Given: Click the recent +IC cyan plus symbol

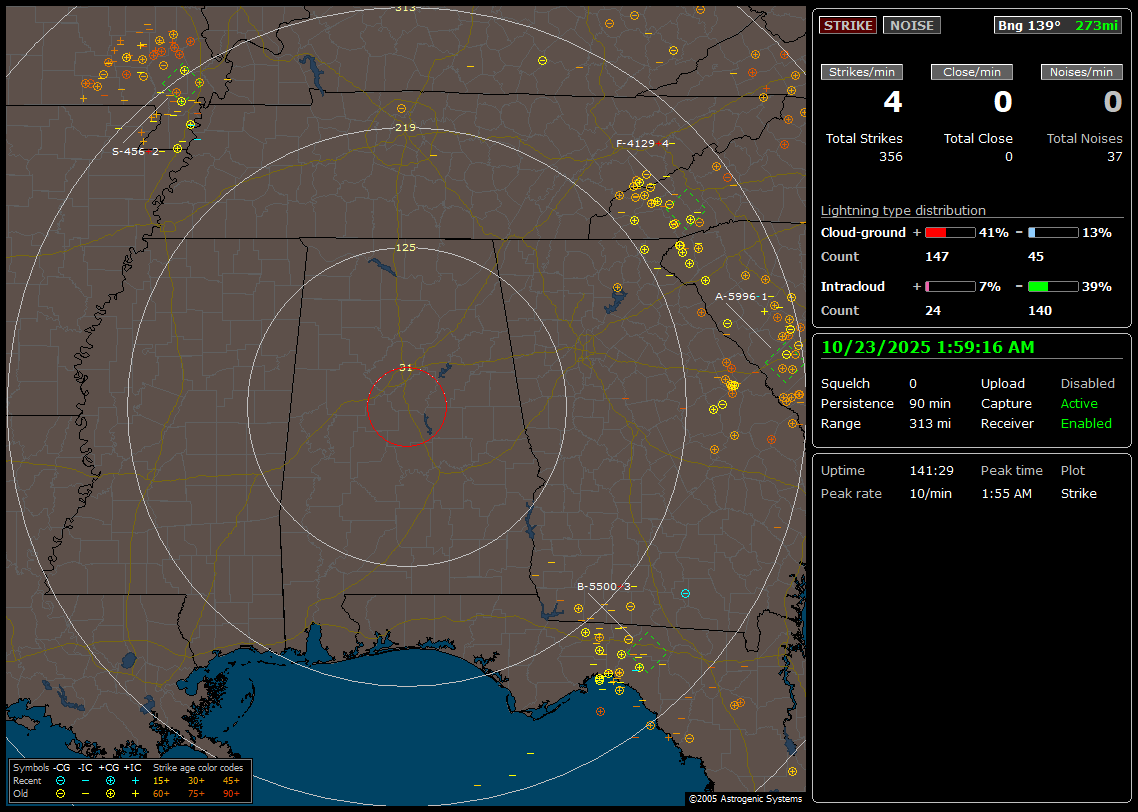Looking at the screenshot, I should [135, 780].
